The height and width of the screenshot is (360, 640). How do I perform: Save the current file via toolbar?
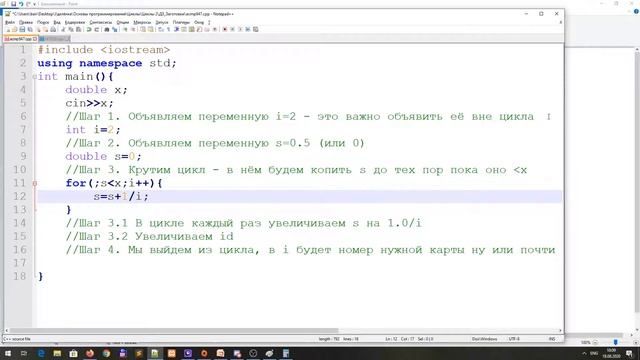(22, 29)
